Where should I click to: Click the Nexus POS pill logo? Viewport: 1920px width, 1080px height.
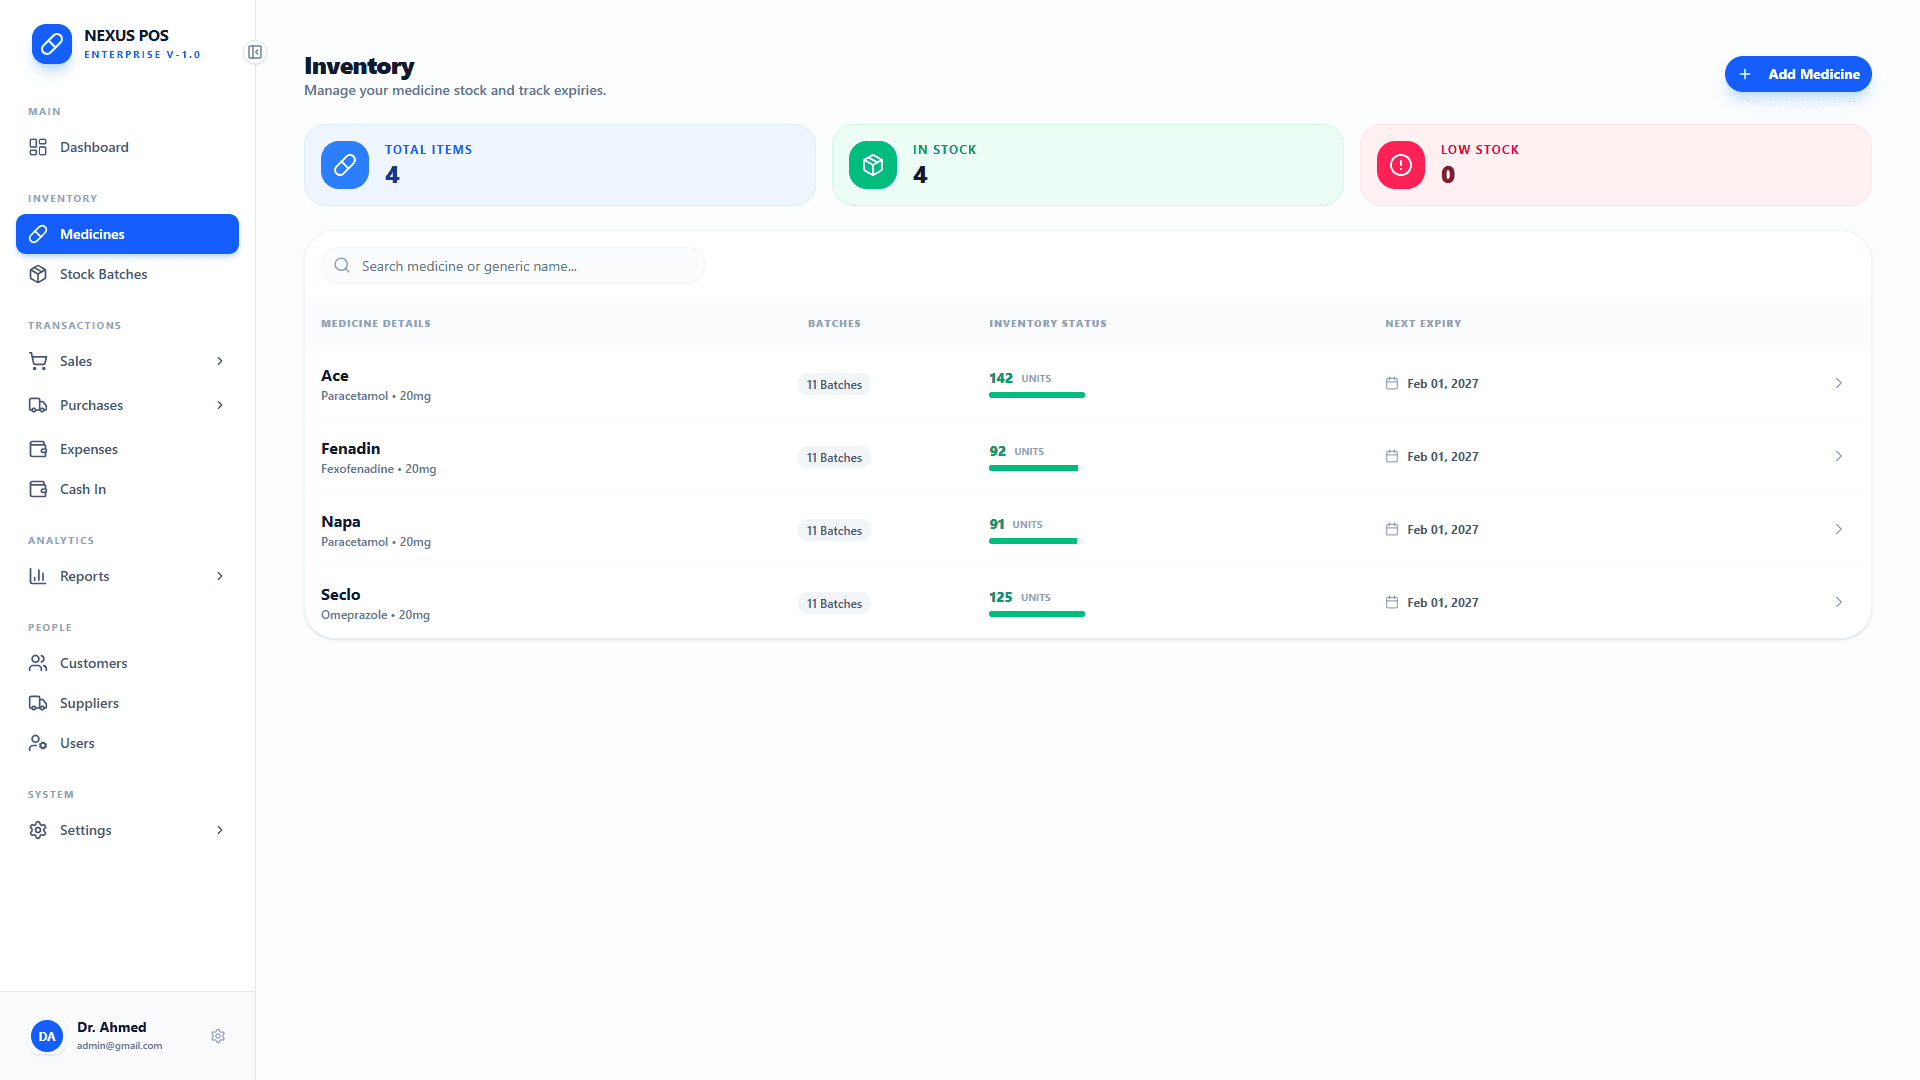(x=52, y=44)
